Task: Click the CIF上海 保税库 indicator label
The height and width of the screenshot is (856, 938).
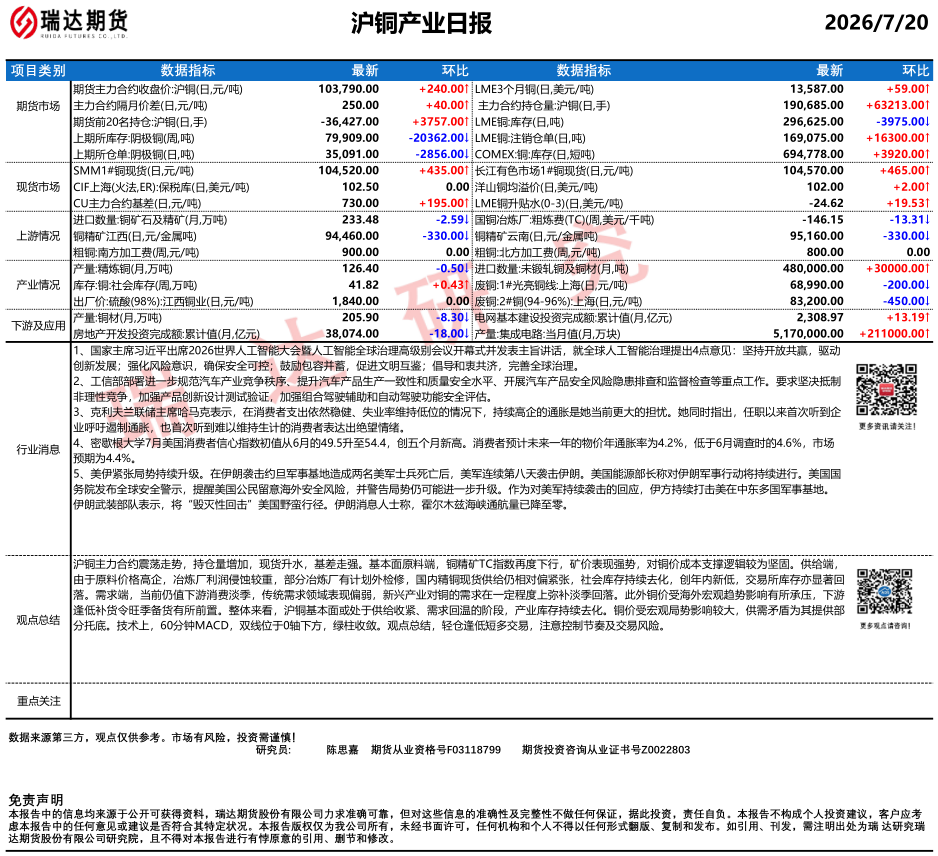Action: coord(162,187)
